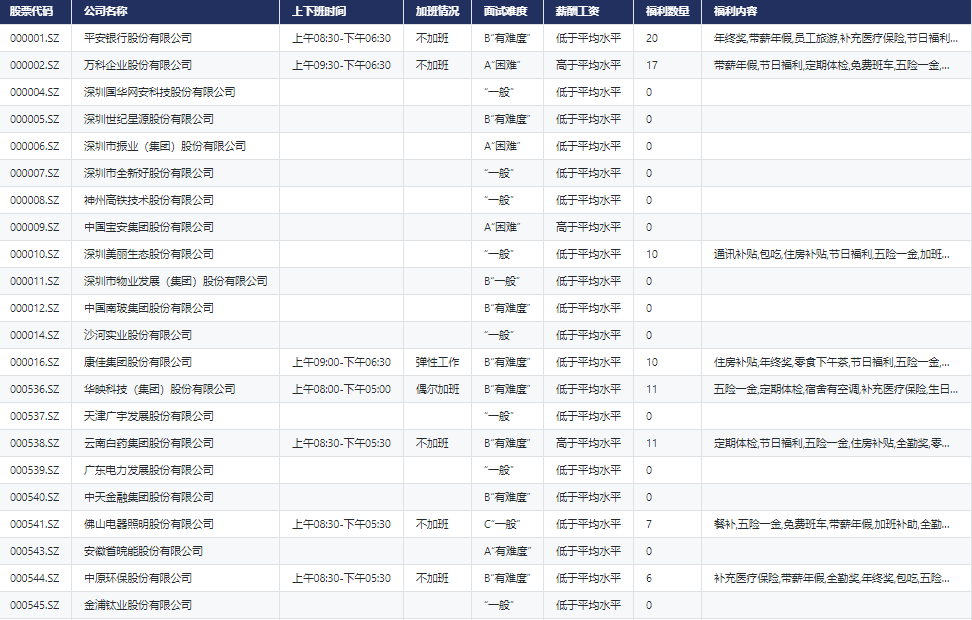Click welfare count 20 cell
Image resolution: width=972 pixels, height=620 pixels.
coord(652,38)
